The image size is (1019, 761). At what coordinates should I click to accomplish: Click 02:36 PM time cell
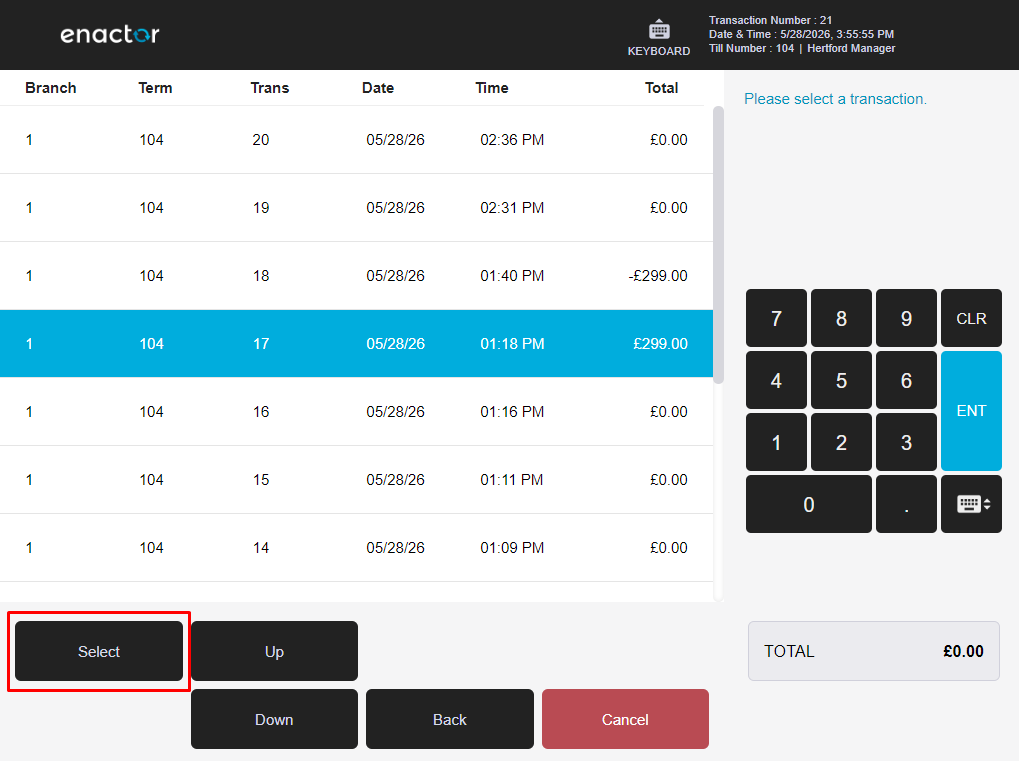tap(512, 140)
